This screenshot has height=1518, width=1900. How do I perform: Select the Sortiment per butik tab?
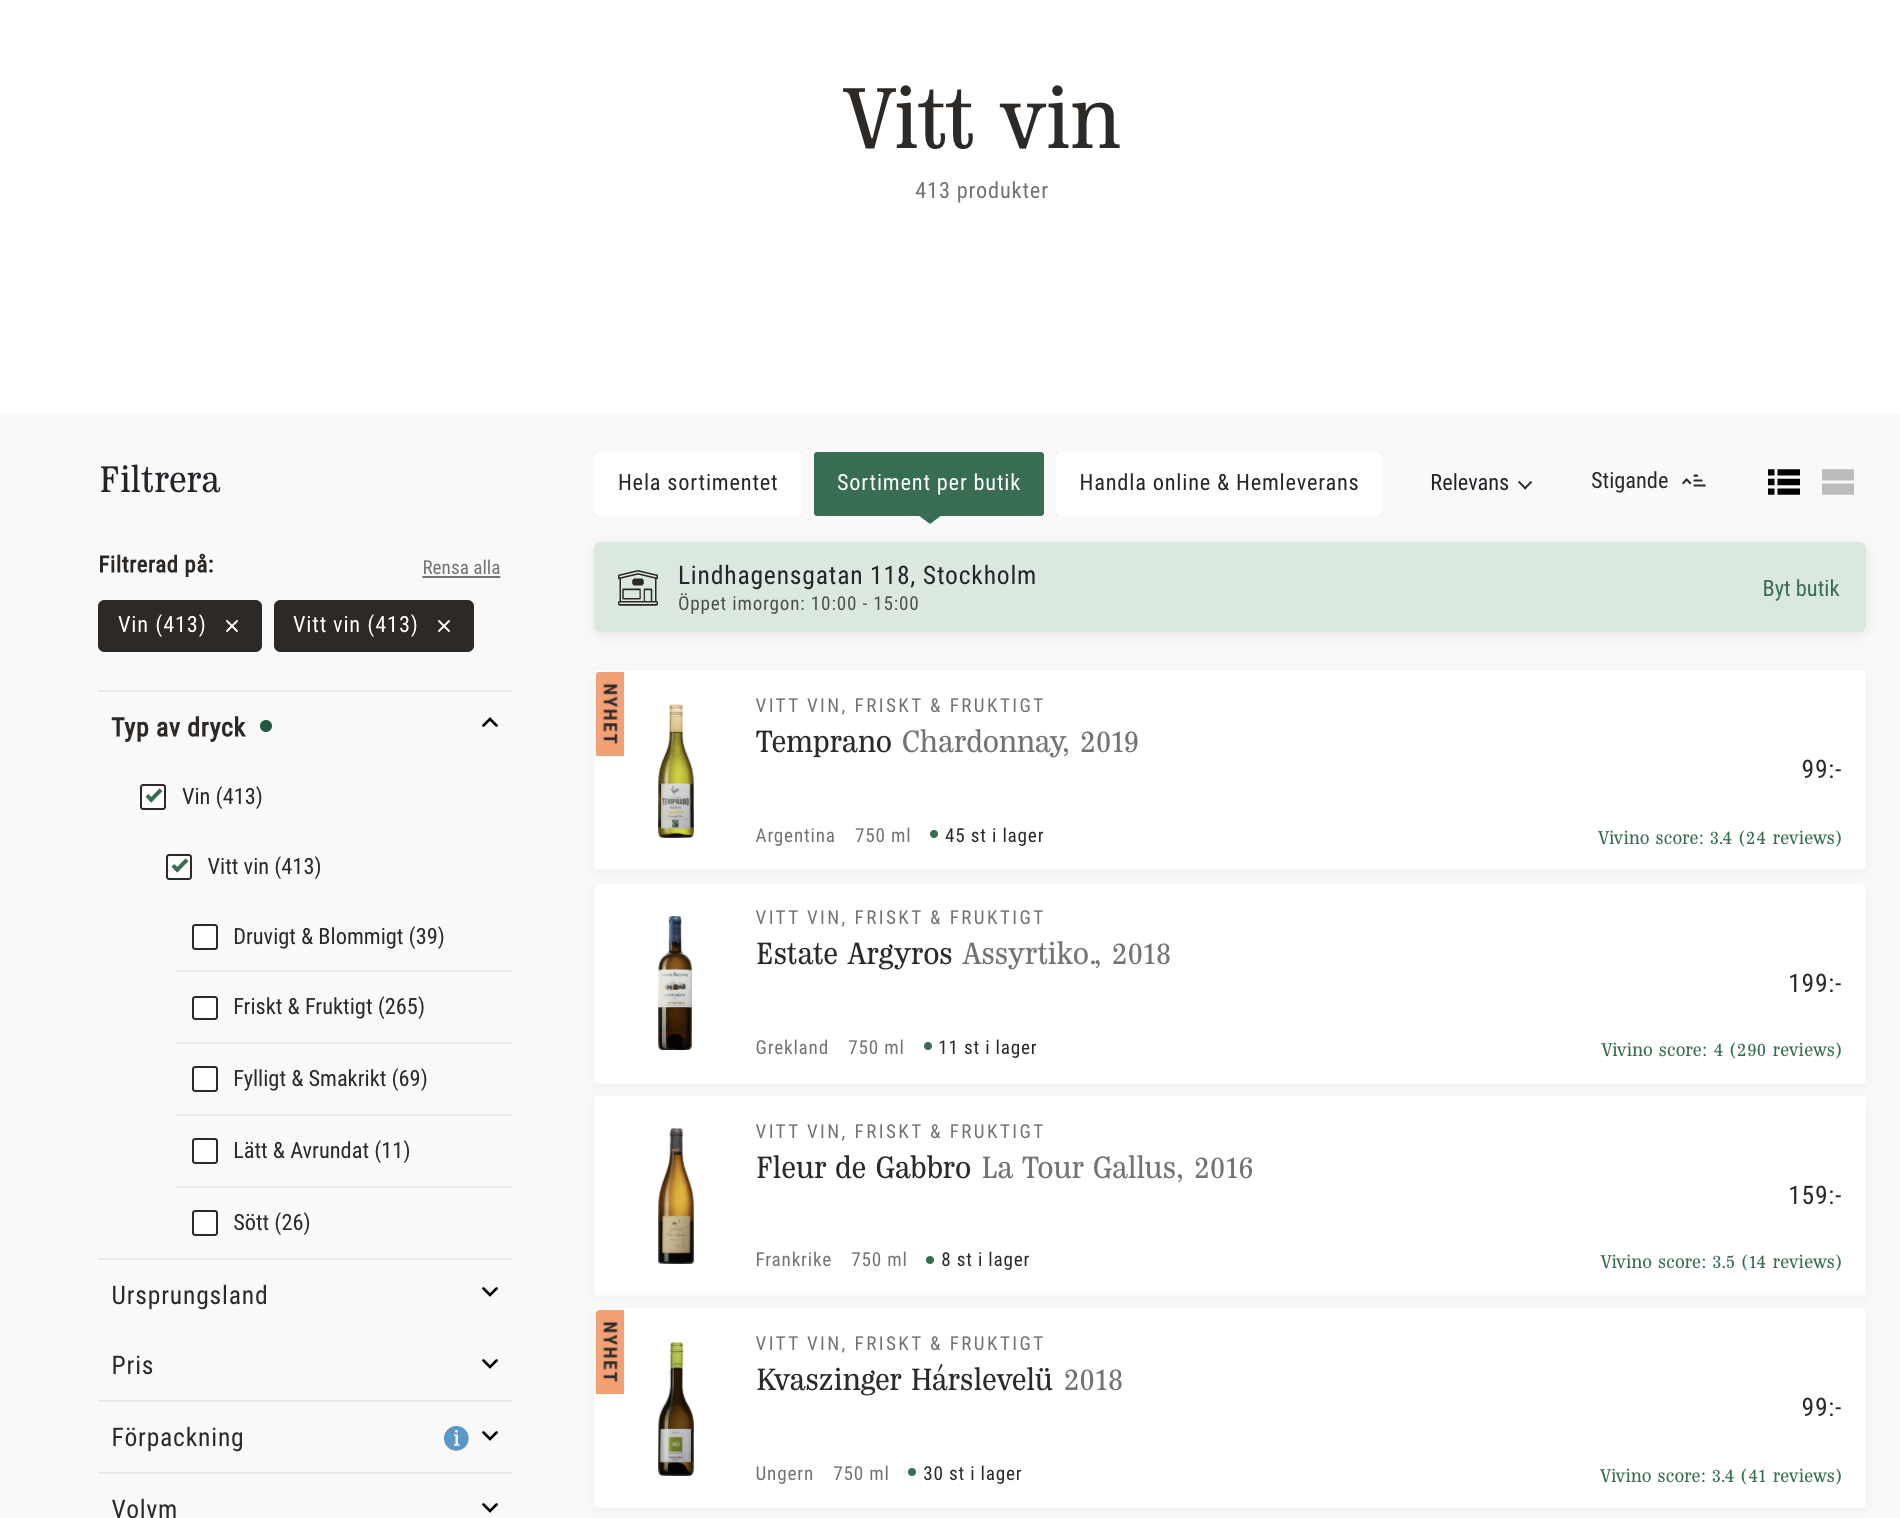[x=929, y=484]
